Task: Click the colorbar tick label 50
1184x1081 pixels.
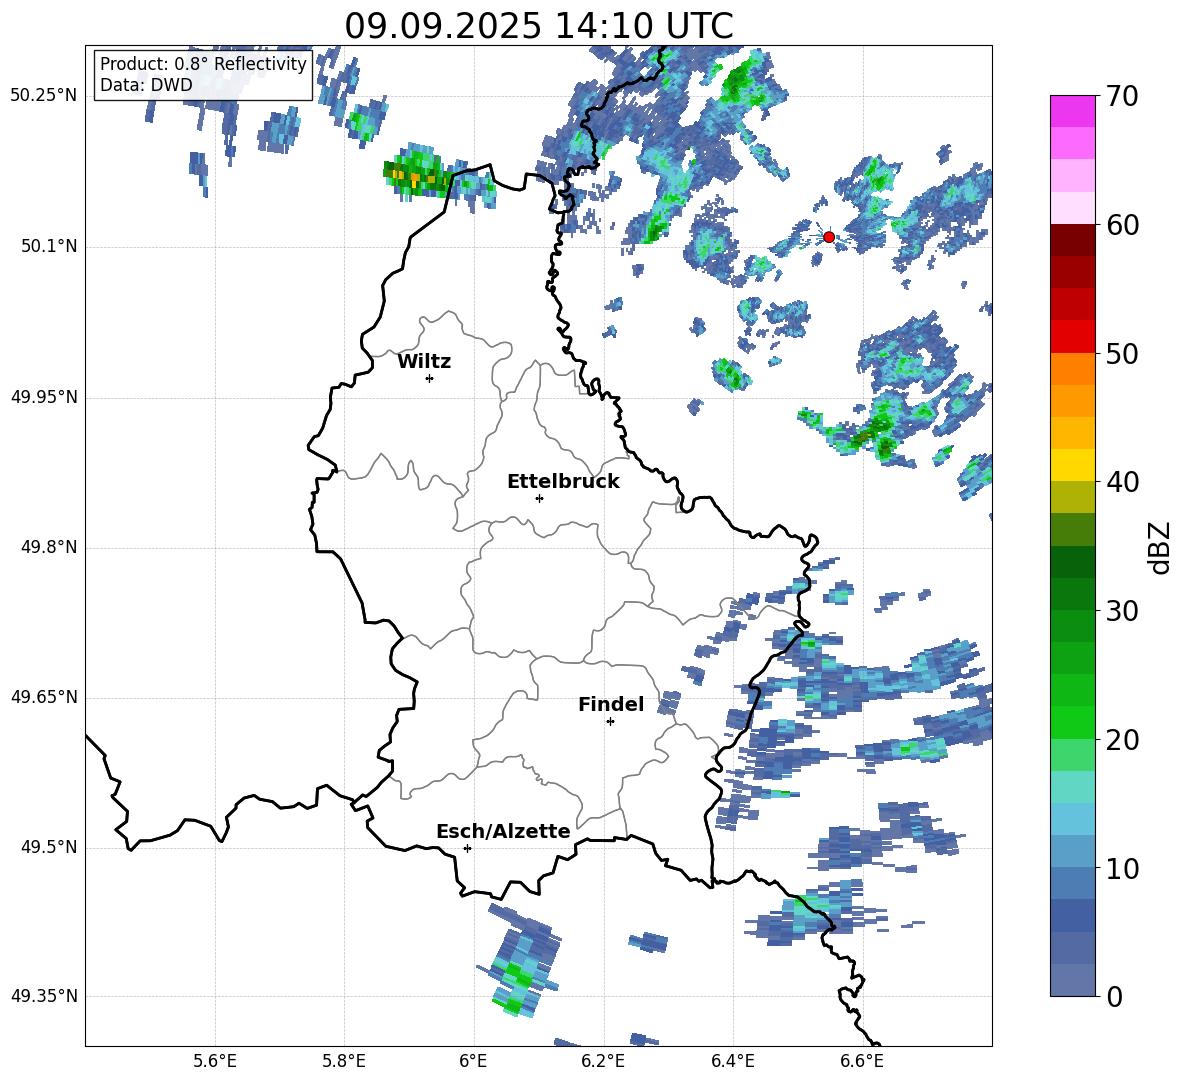Action: (1122, 353)
